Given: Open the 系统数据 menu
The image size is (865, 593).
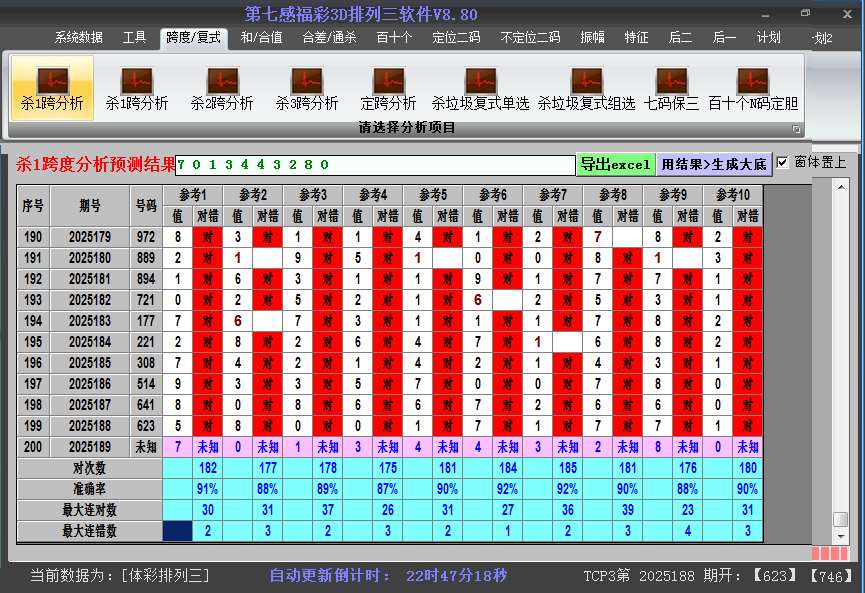Looking at the screenshot, I should point(78,38).
